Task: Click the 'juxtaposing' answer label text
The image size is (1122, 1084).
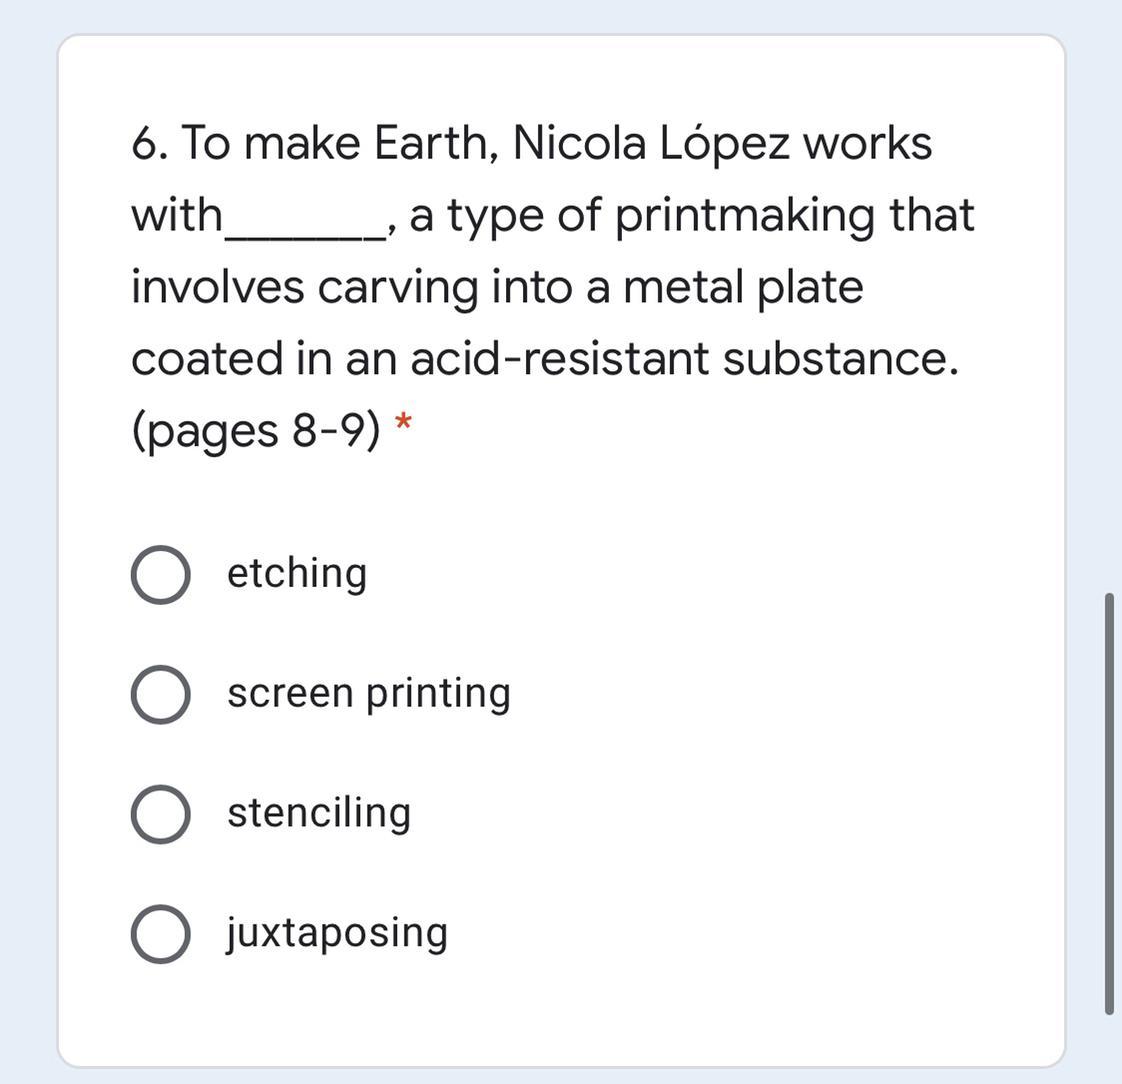Action: [337, 933]
